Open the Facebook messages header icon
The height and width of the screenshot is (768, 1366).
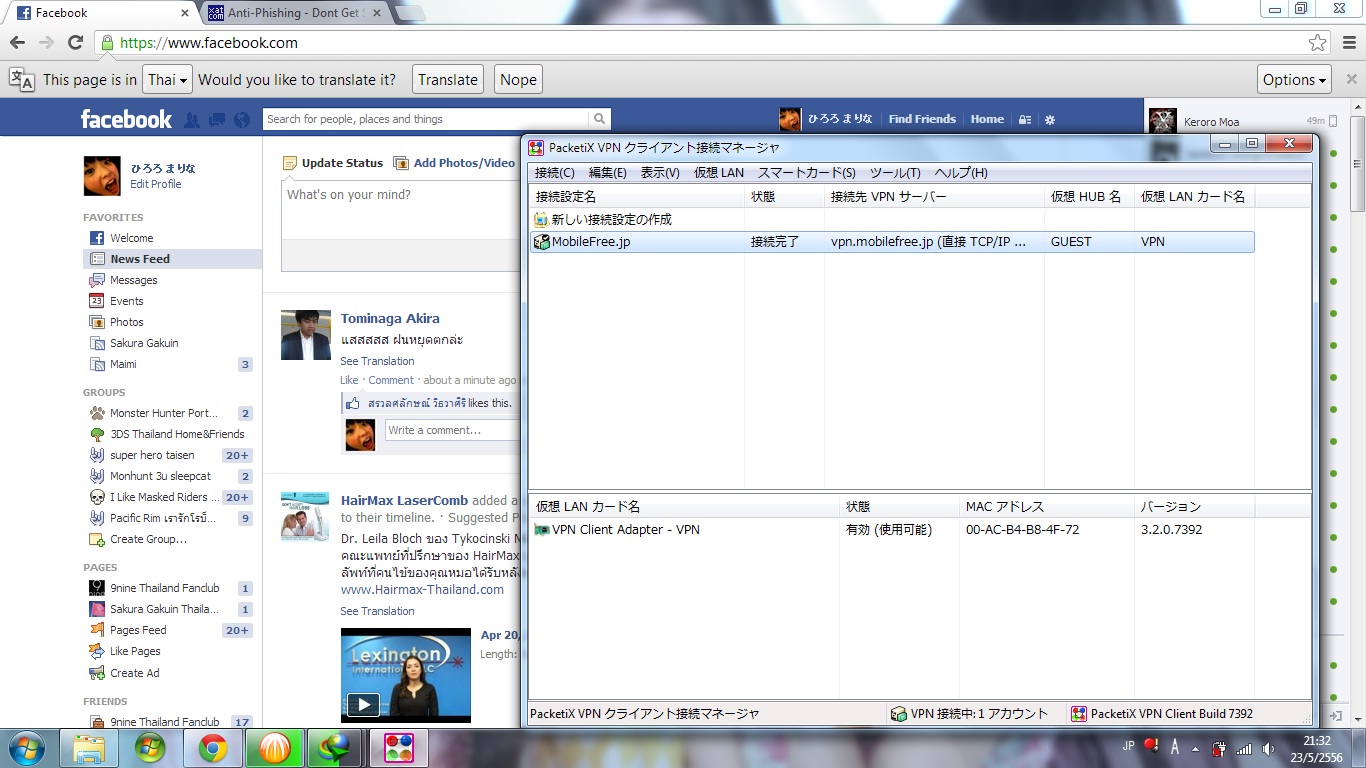(x=217, y=119)
